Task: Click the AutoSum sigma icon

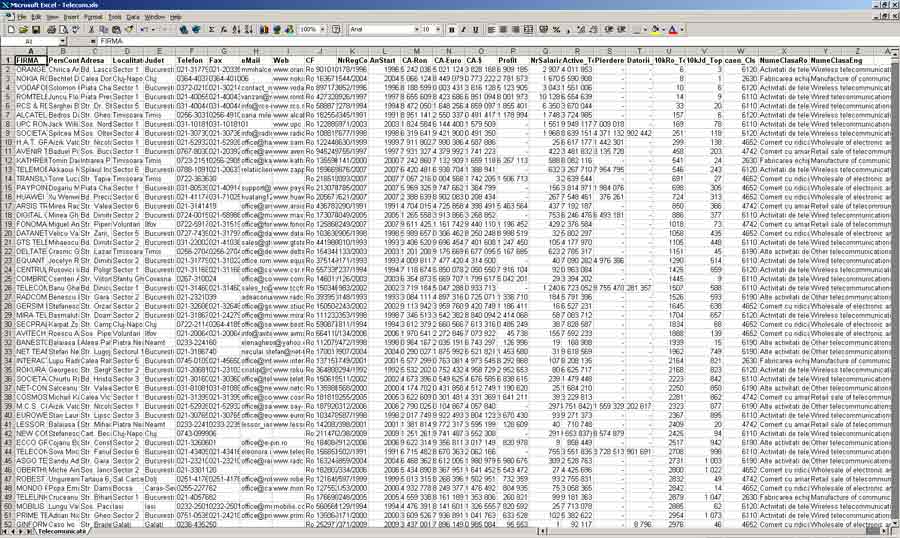Action: coord(211,30)
